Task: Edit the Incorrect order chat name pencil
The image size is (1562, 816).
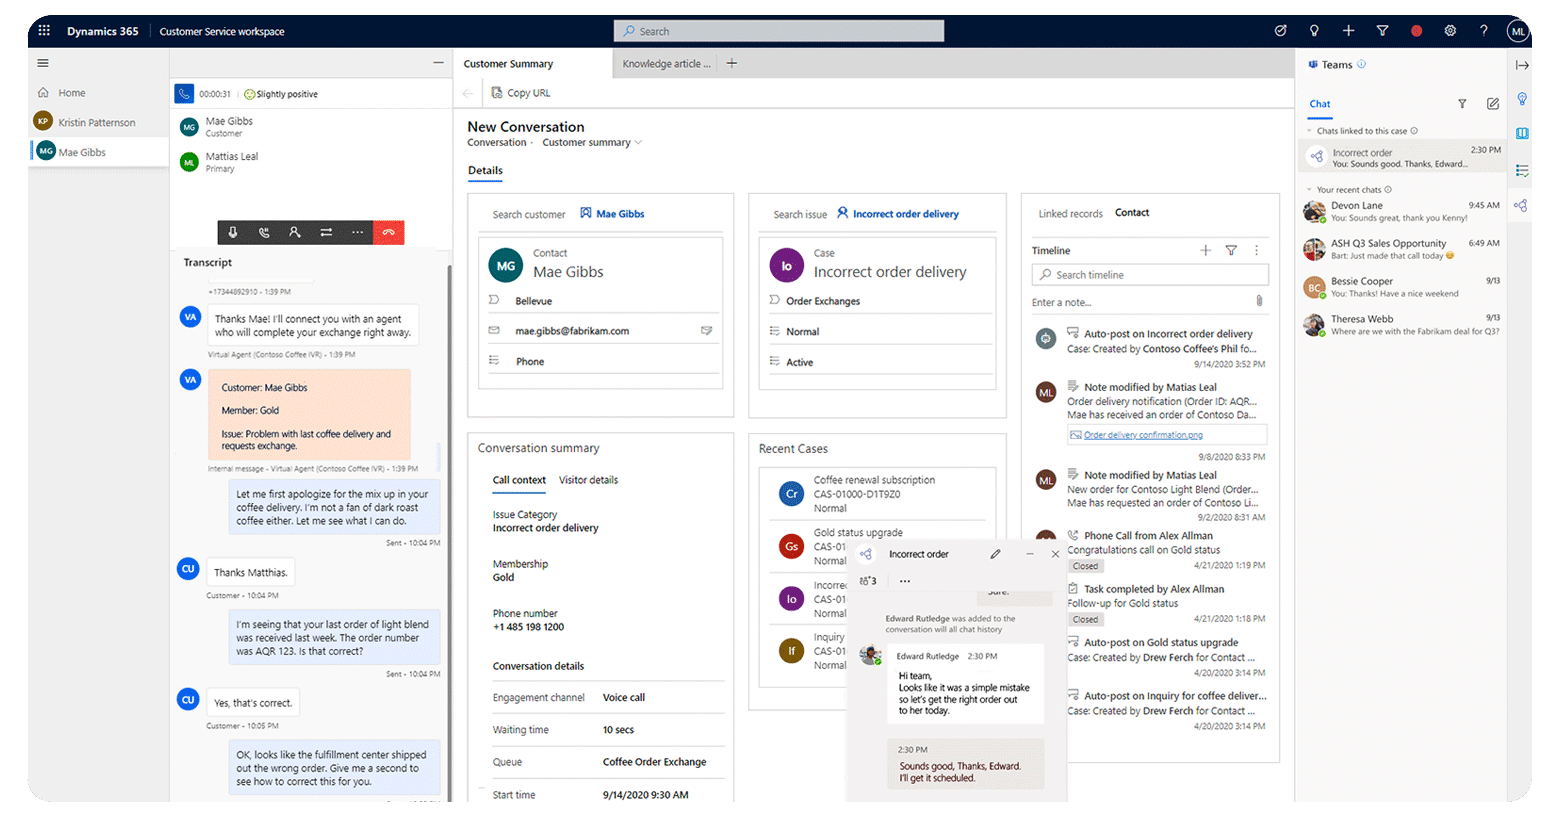Action: (995, 554)
